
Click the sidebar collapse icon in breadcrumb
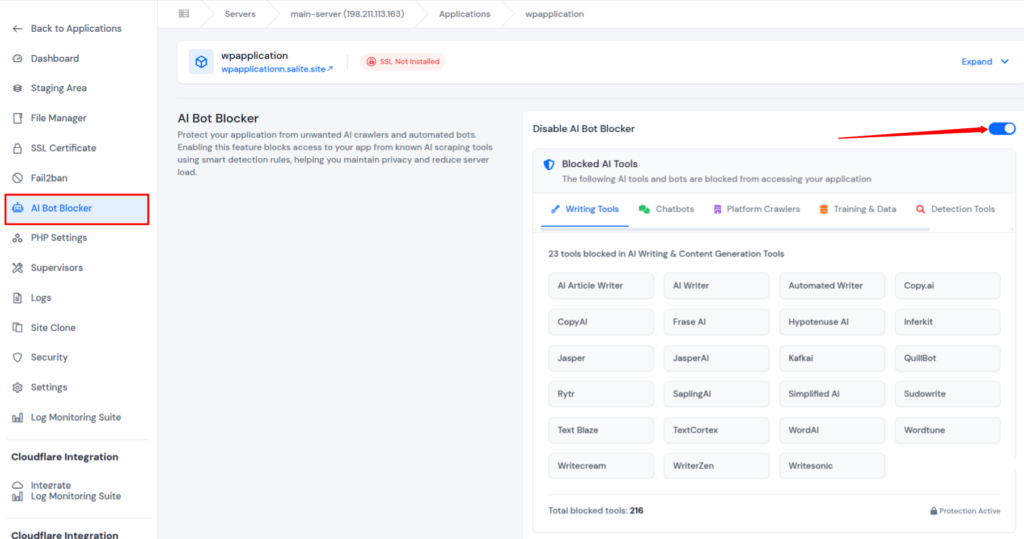[x=183, y=14]
